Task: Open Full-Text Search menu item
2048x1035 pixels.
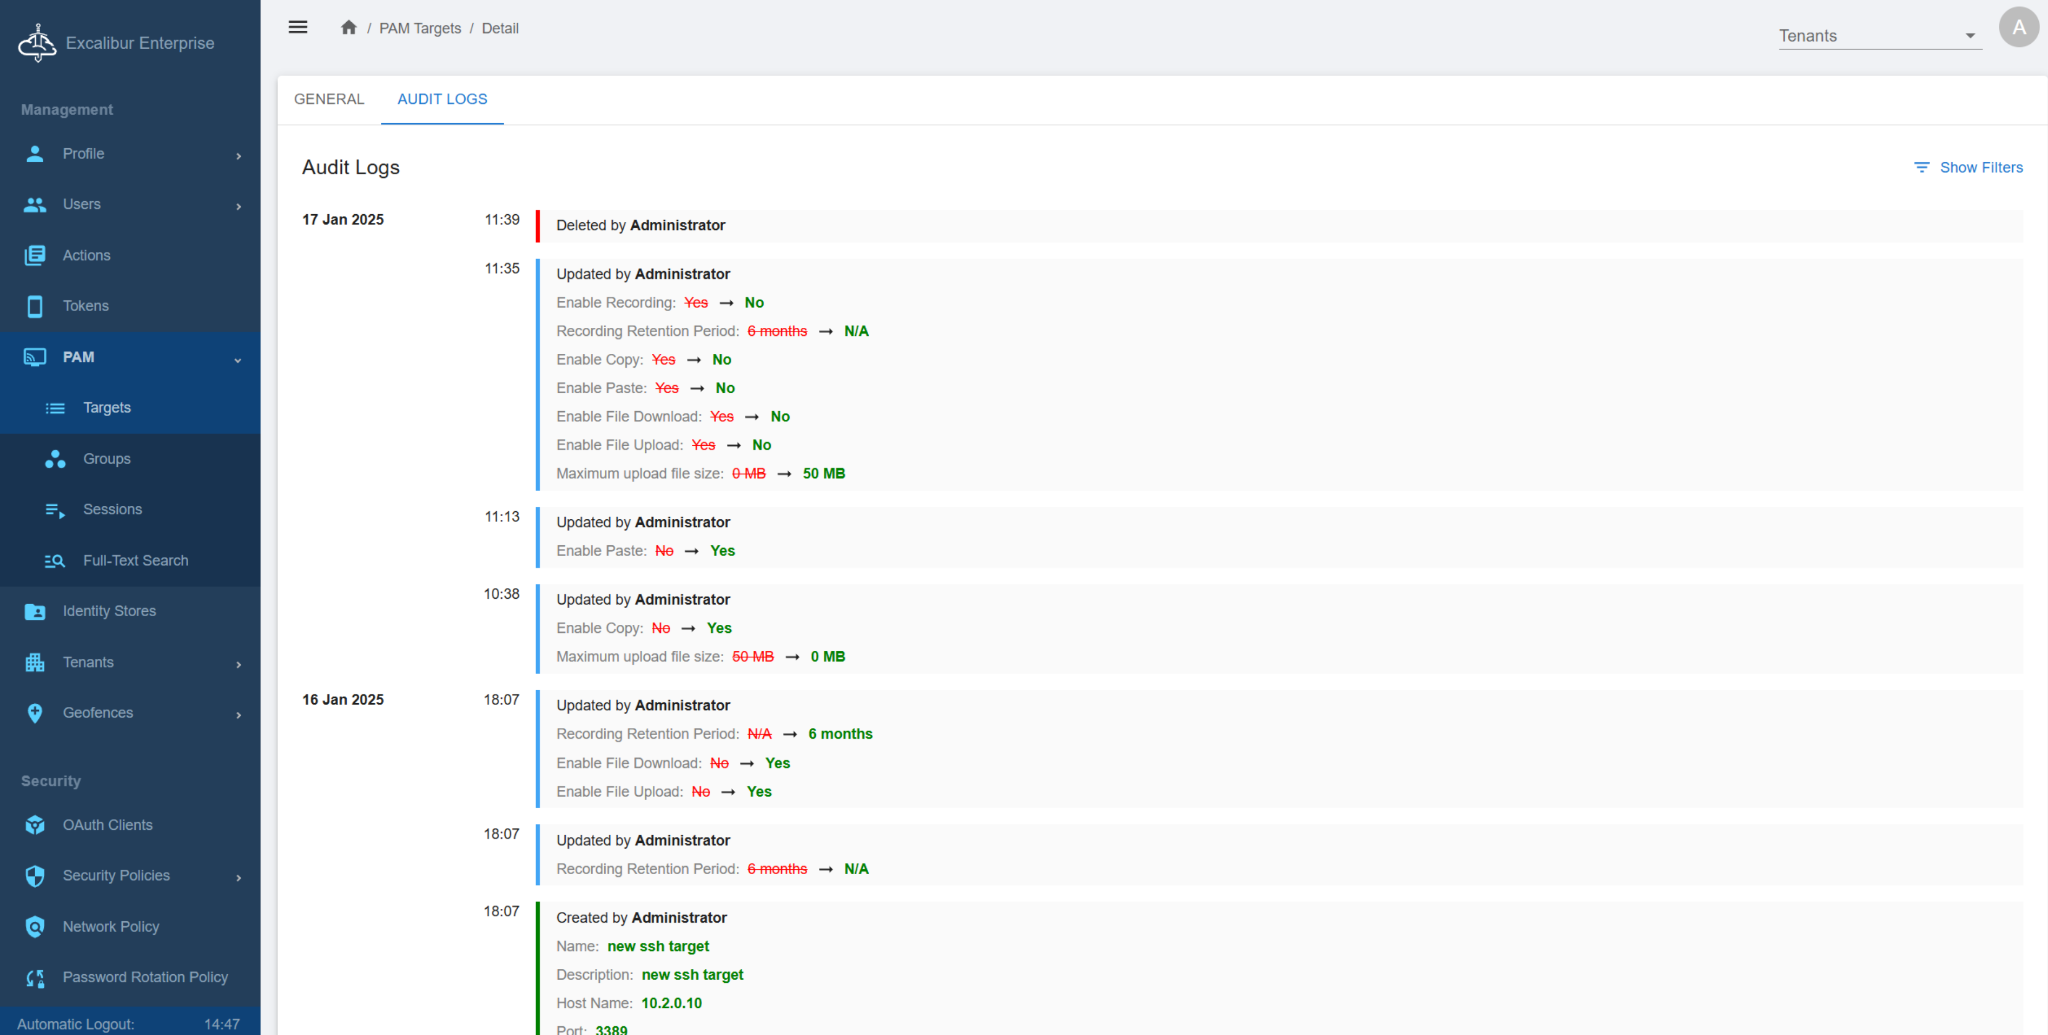Action: point(130,561)
